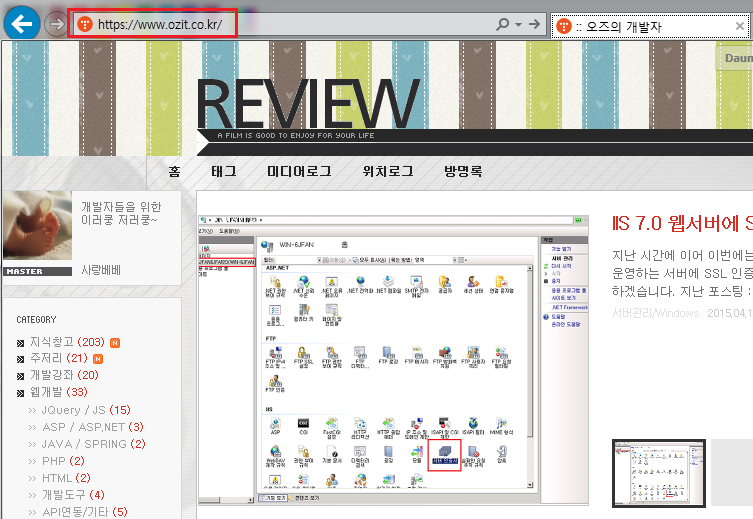Click the CGI icon in the IIS screenshot
The height and width of the screenshot is (519, 753).
click(304, 426)
